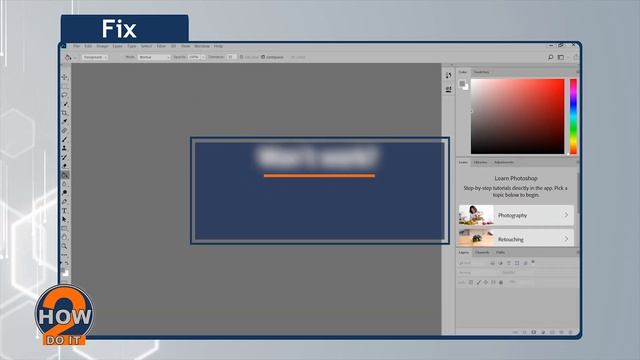640x360 pixels.
Task: Select the Healing Brush tool
Action: 64,131
